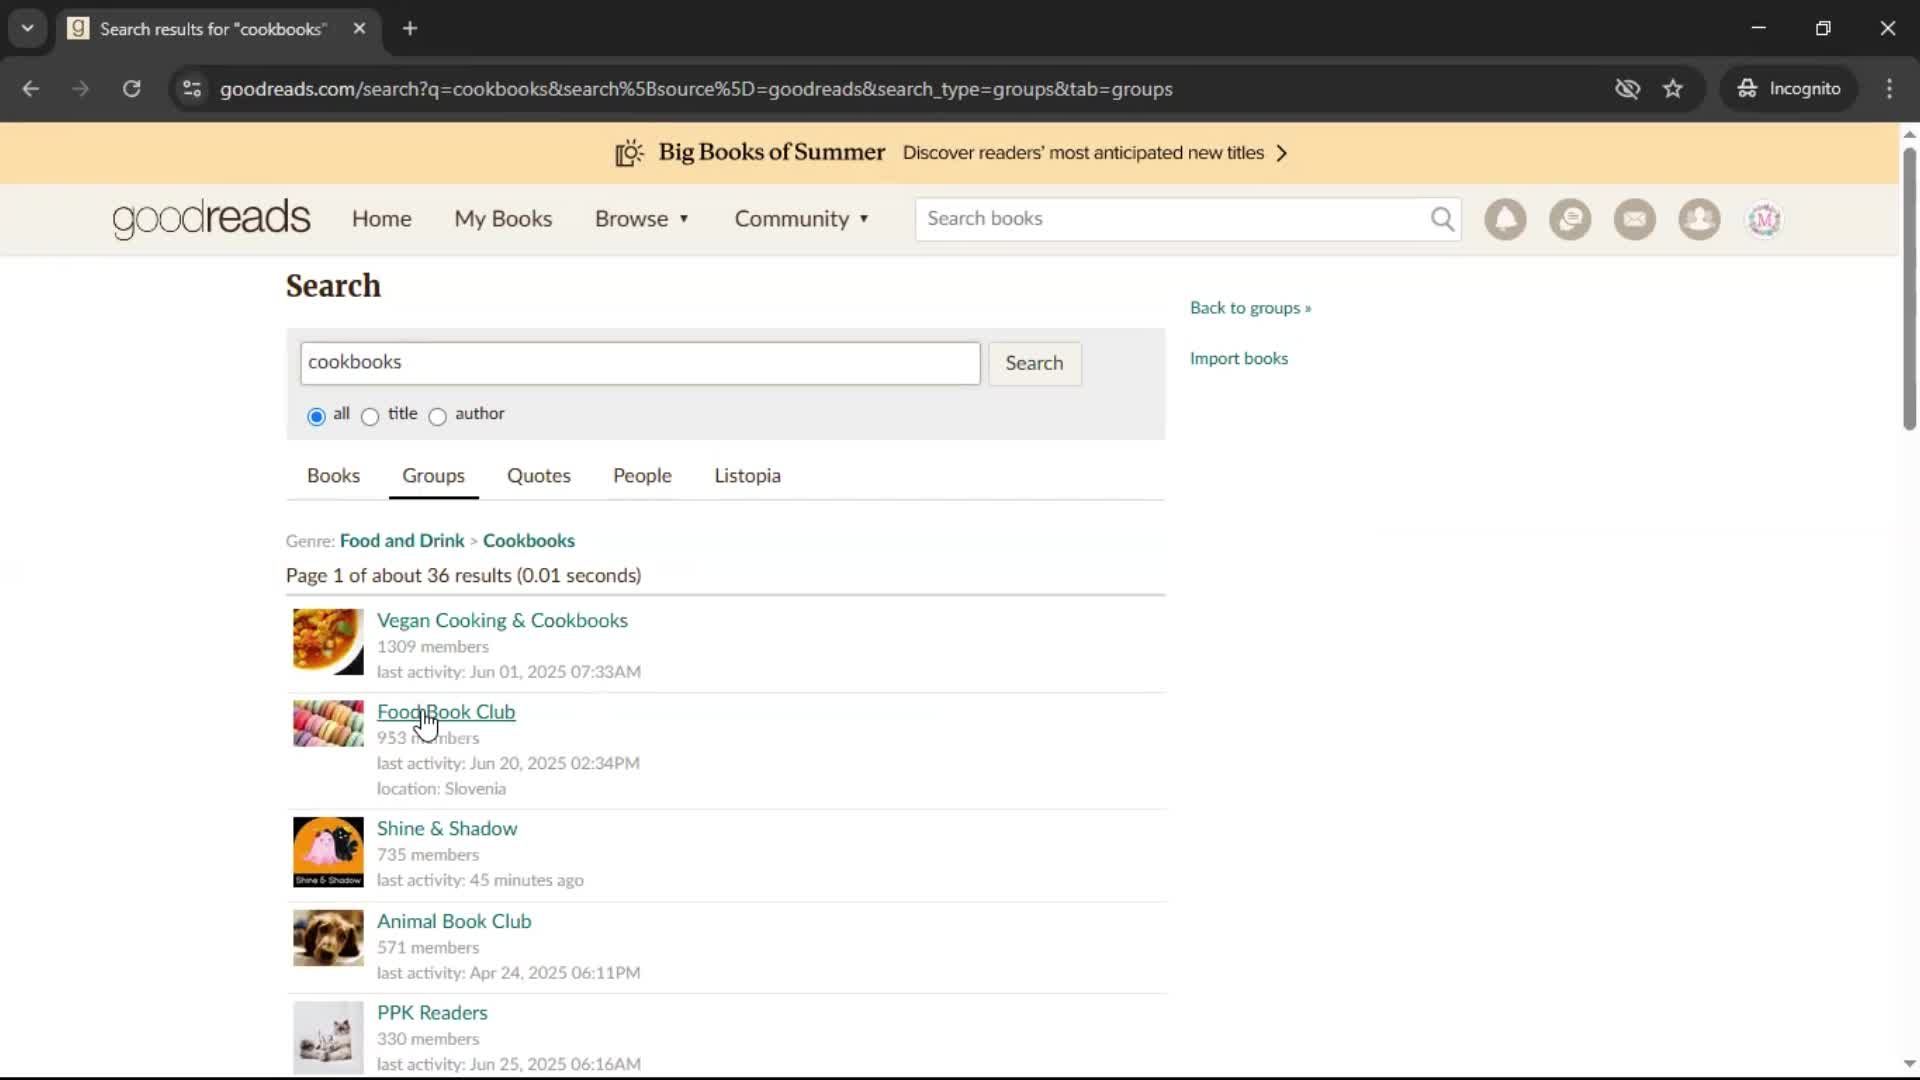Click the browser forward arrow
Screen dimensions: 1920x1080
[x=81, y=89]
